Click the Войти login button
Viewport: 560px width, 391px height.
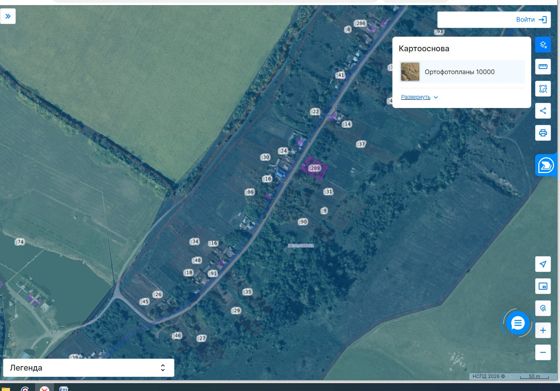tap(531, 20)
